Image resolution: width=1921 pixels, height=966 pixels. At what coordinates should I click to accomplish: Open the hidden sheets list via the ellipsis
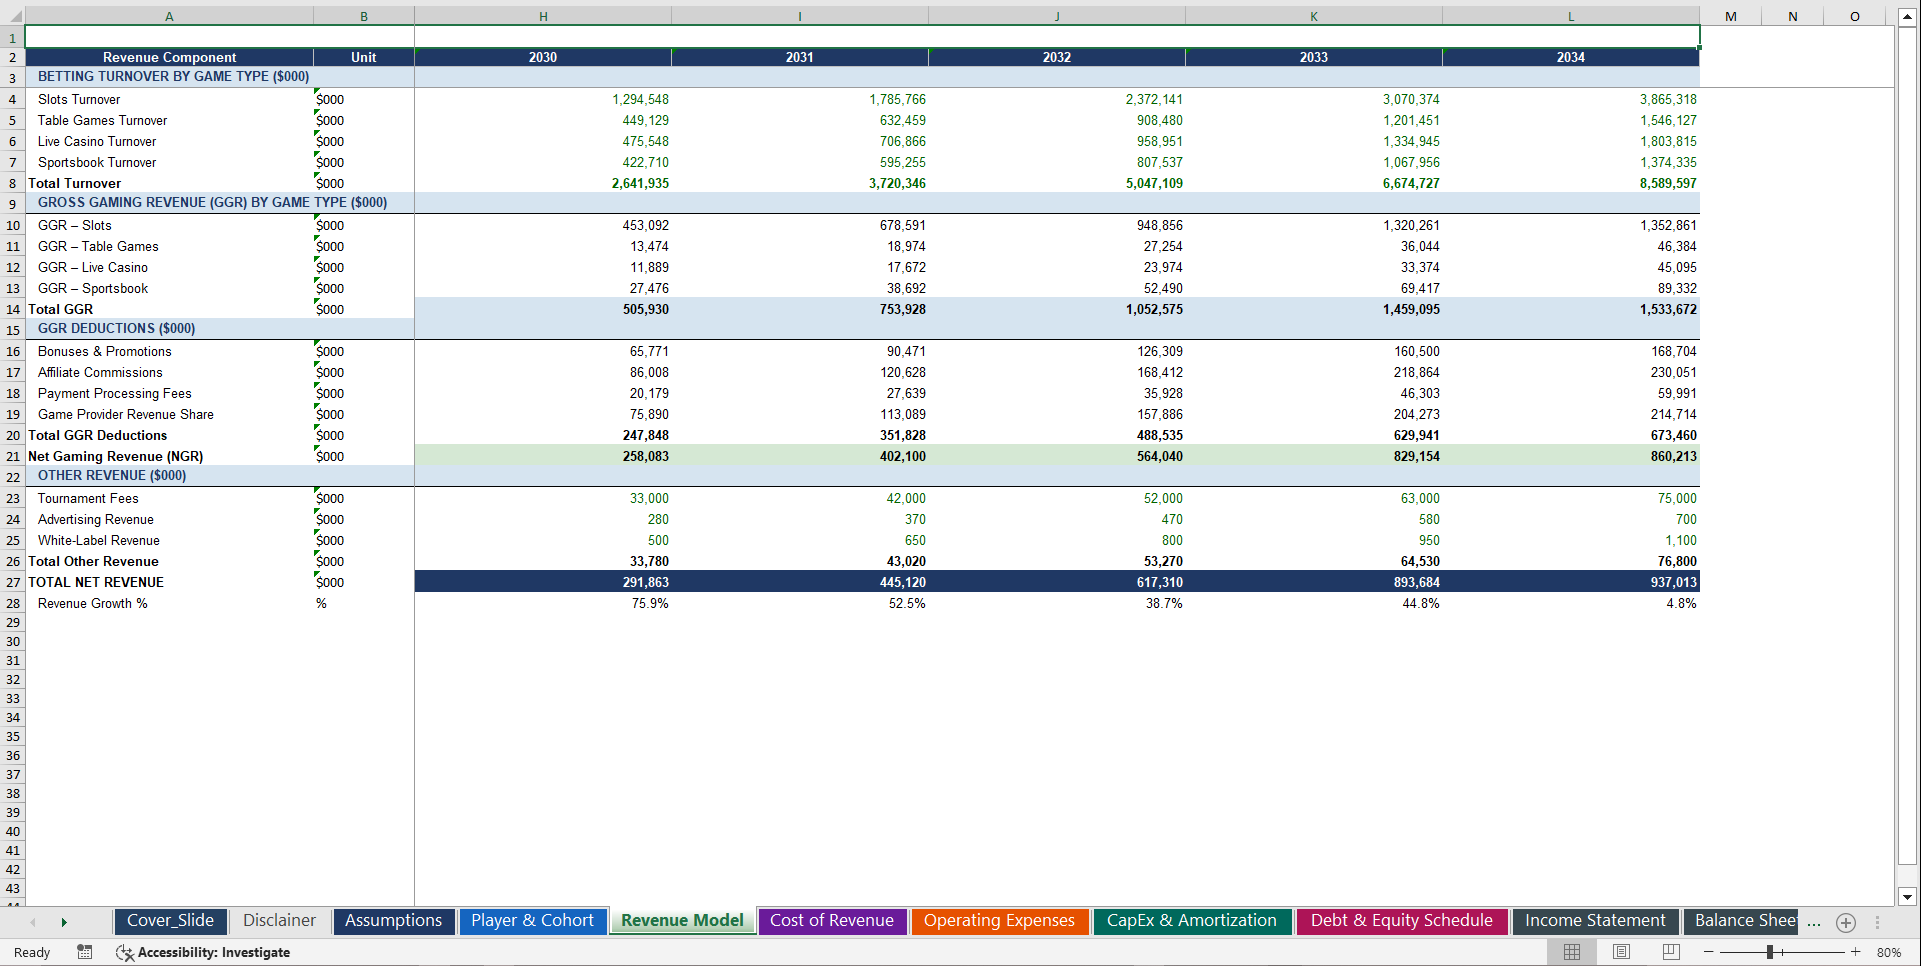[1813, 922]
